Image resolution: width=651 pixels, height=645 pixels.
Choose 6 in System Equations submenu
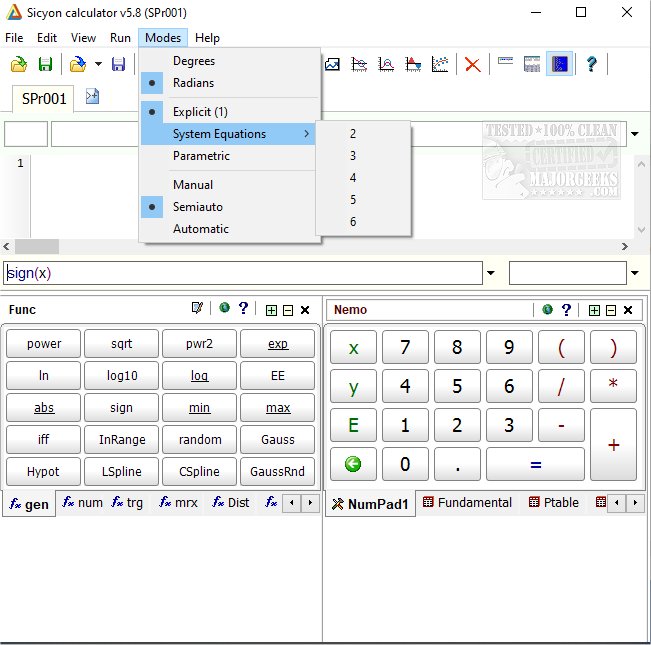point(363,222)
